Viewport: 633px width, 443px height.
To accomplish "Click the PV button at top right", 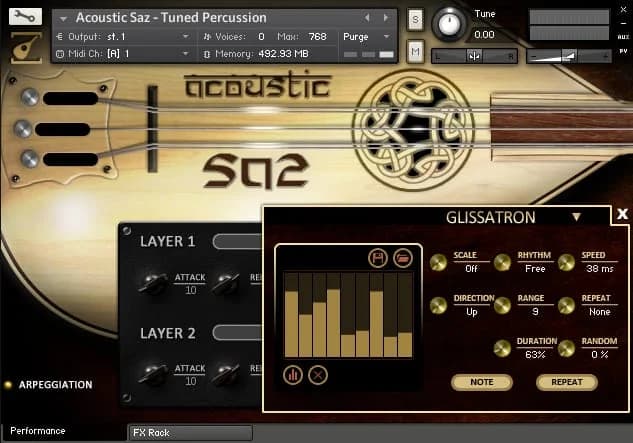I will [x=623, y=52].
